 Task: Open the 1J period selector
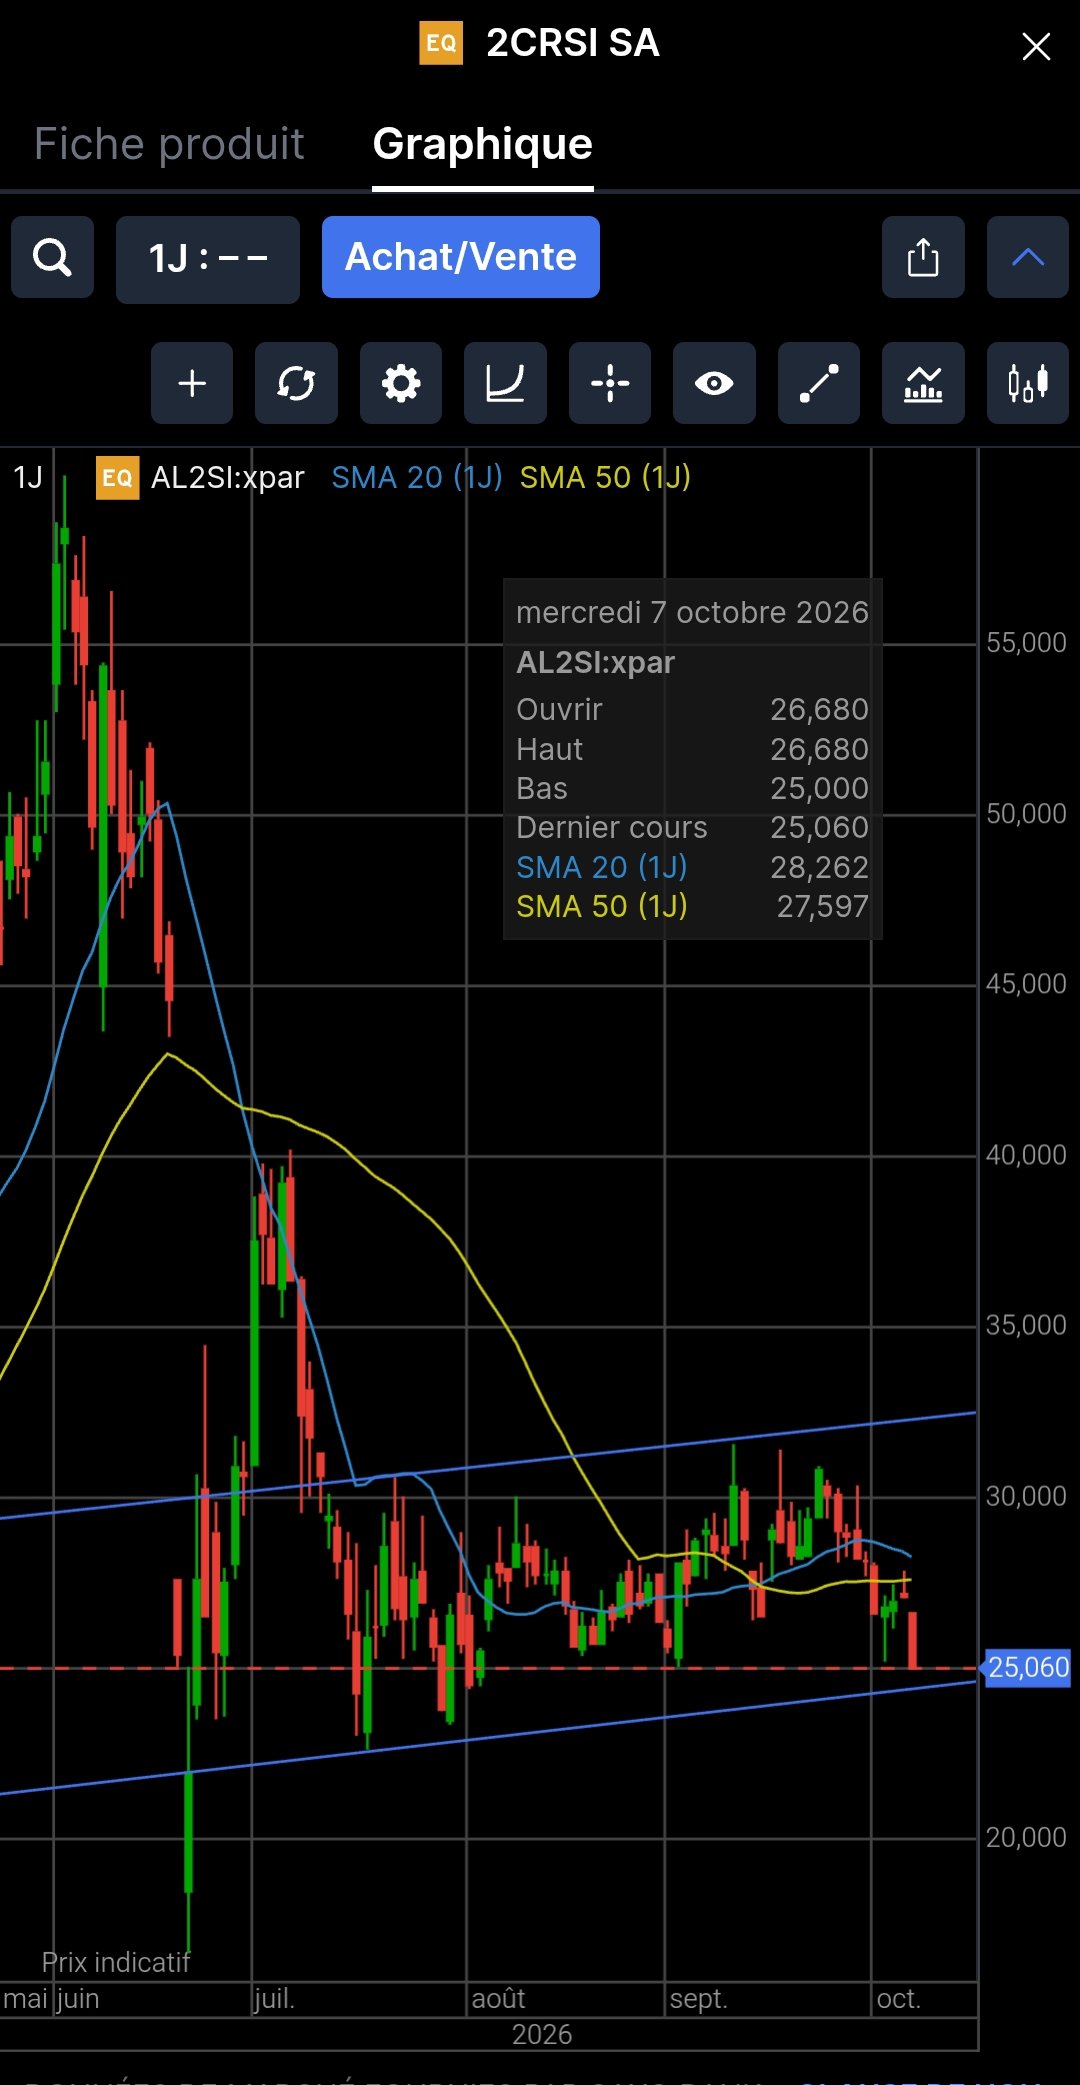click(208, 259)
